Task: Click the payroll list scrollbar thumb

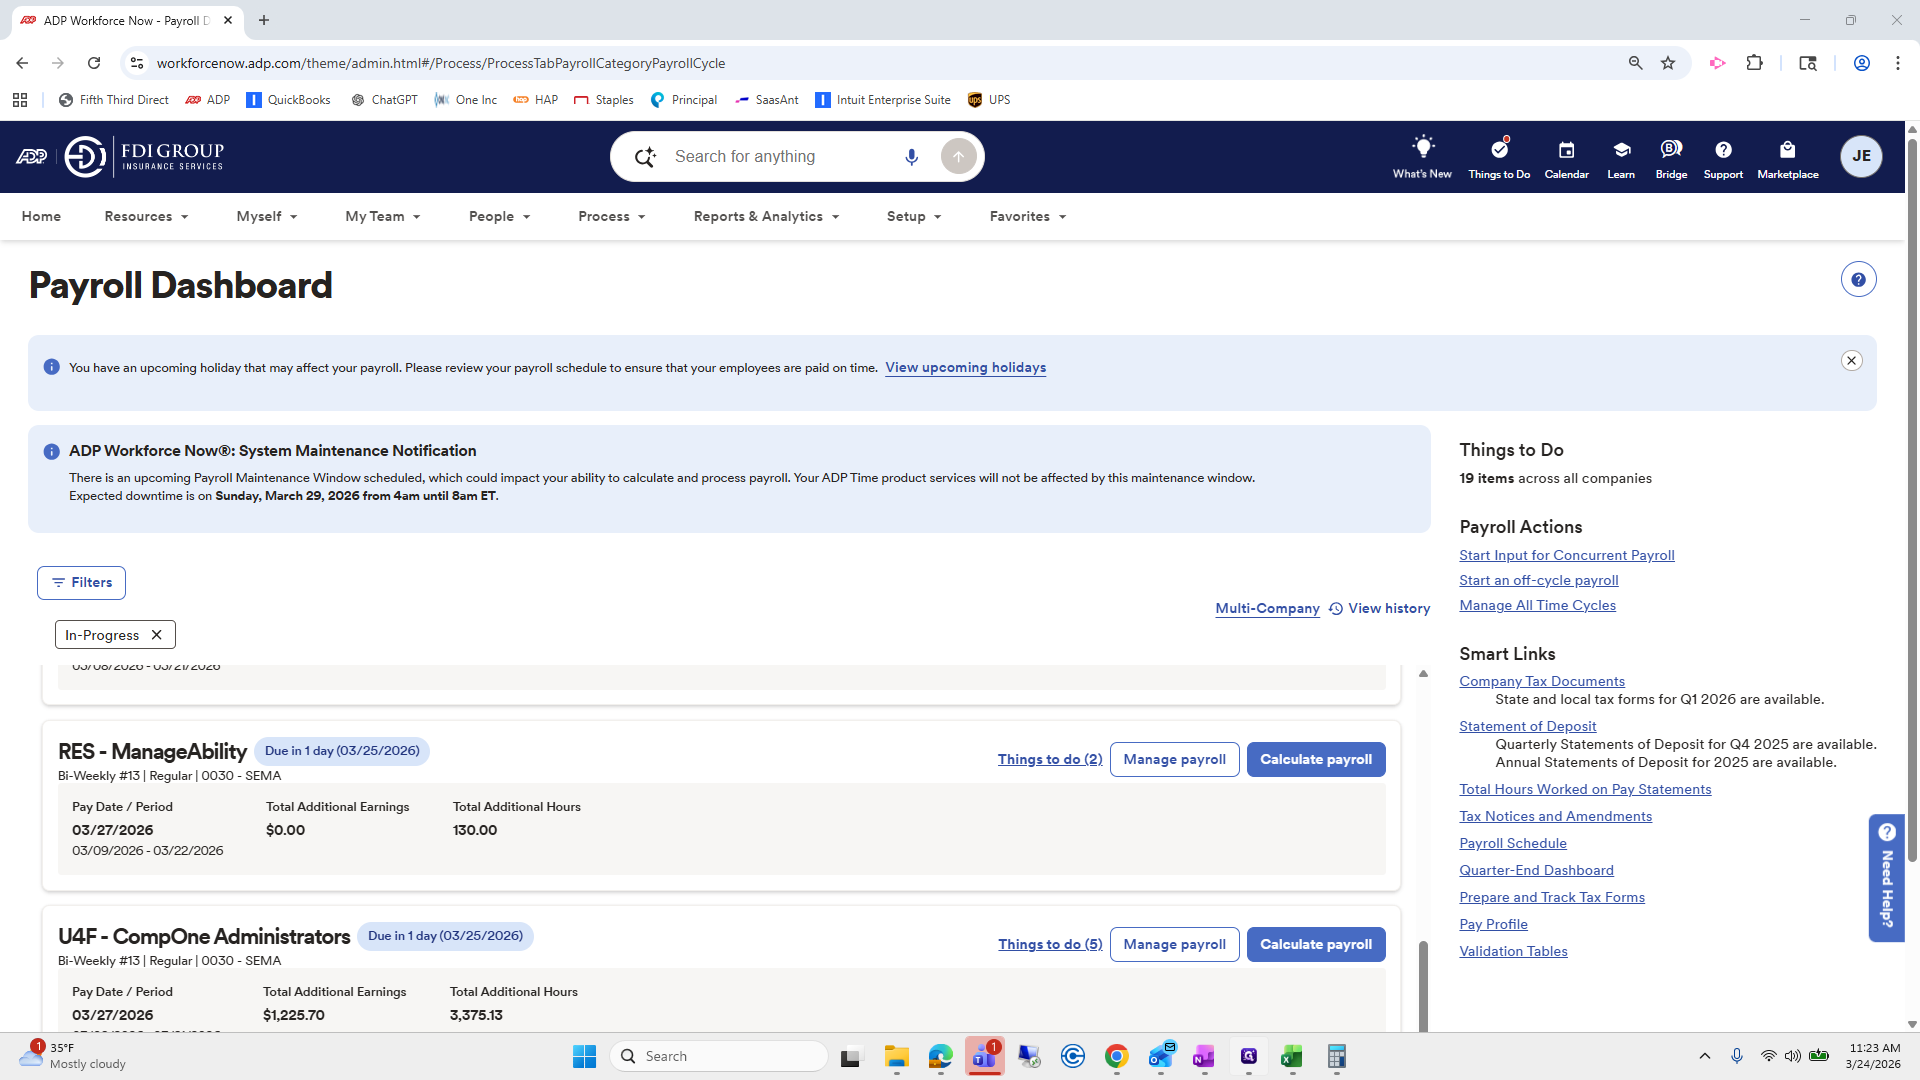Action: point(1423,985)
